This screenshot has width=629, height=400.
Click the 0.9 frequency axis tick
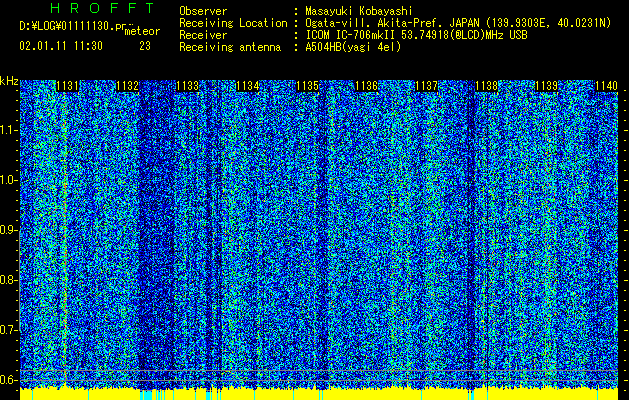(9, 230)
